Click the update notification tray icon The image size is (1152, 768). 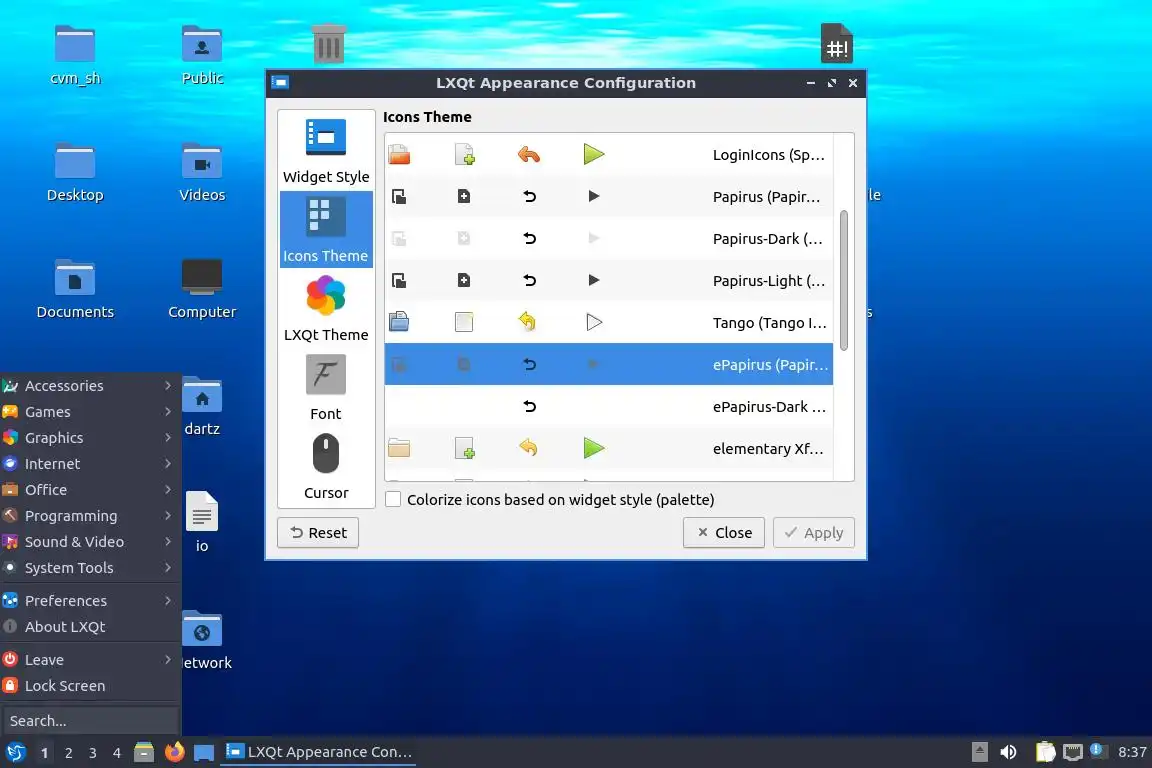pos(1098,750)
